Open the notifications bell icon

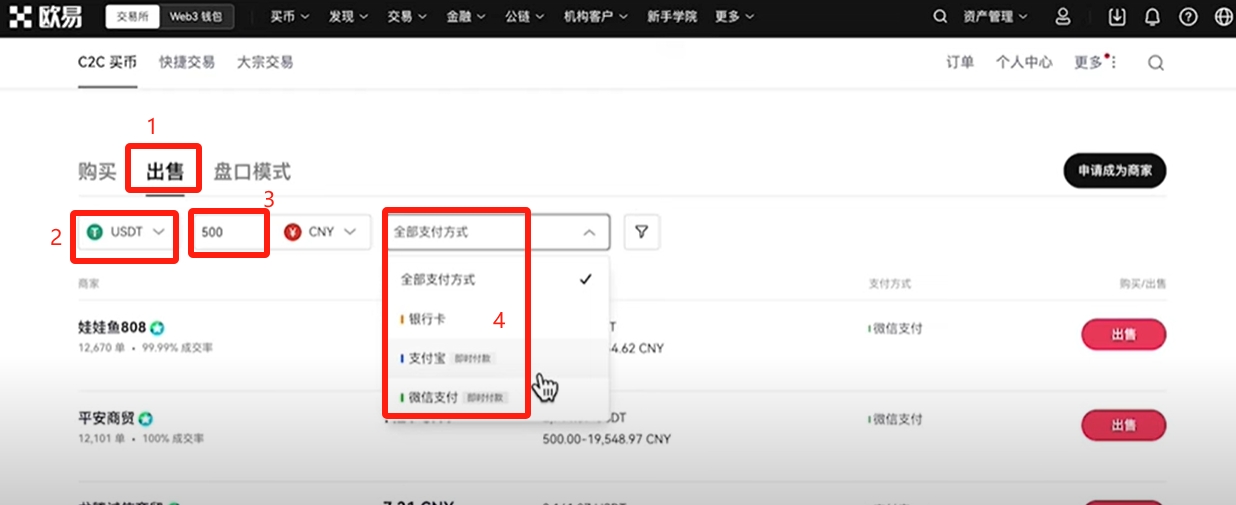point(1153,17)
